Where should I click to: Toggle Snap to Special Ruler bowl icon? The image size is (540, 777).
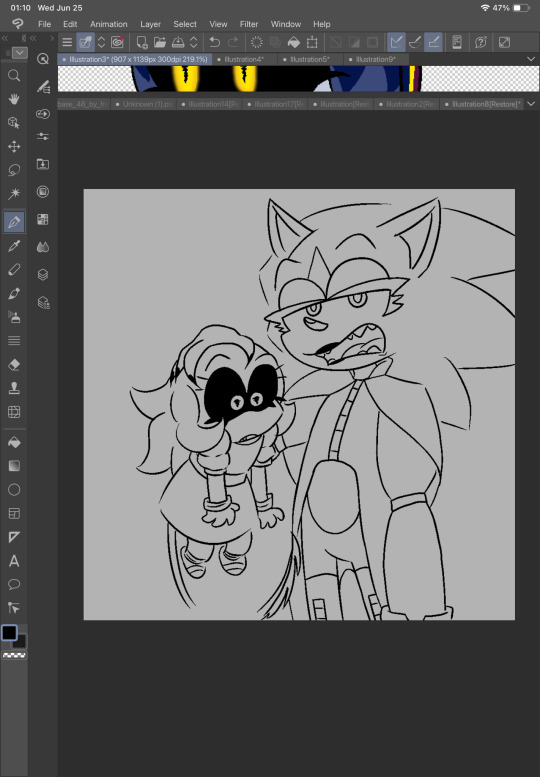click(x=415, y=43)
